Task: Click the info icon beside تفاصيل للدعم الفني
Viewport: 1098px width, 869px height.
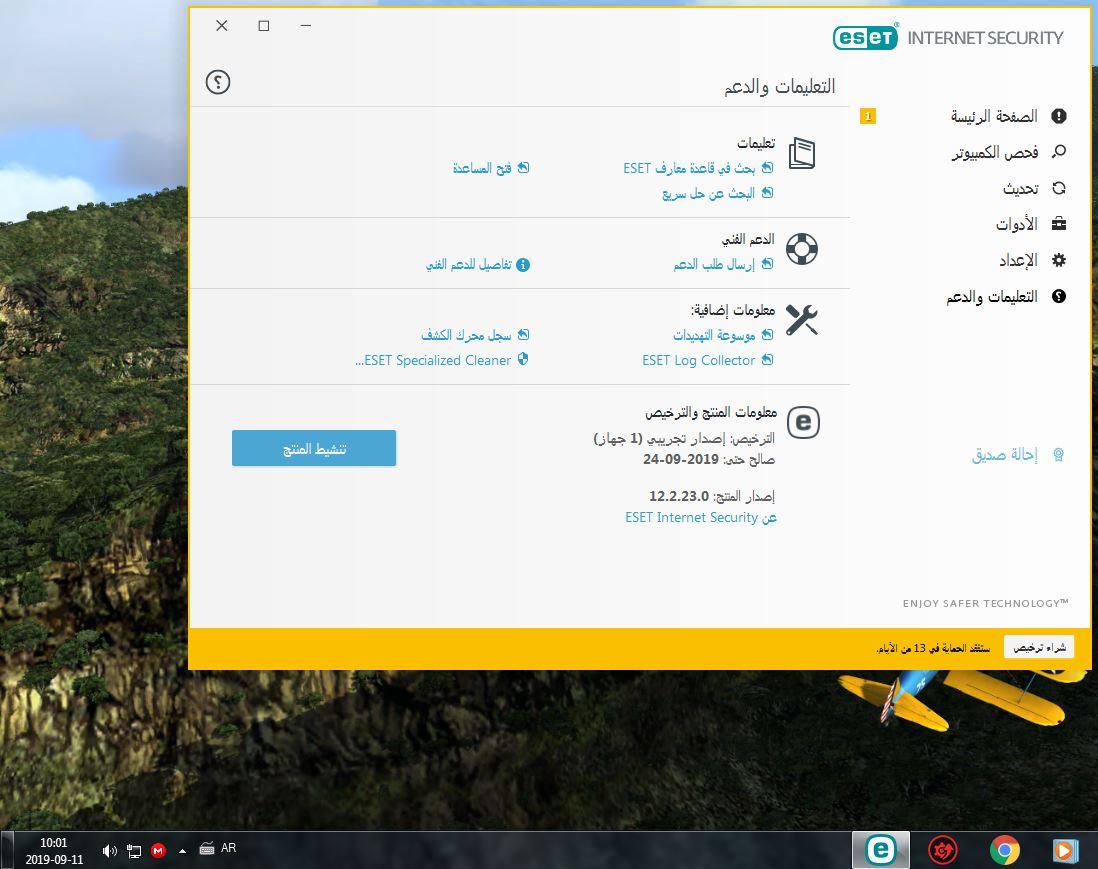Action: [523, 265]
